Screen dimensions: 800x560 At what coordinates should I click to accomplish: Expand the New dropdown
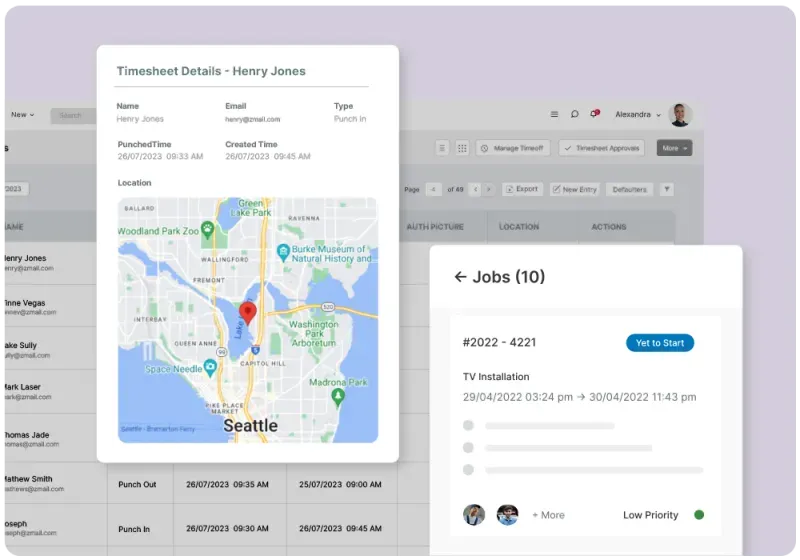(x=23, y=115)
